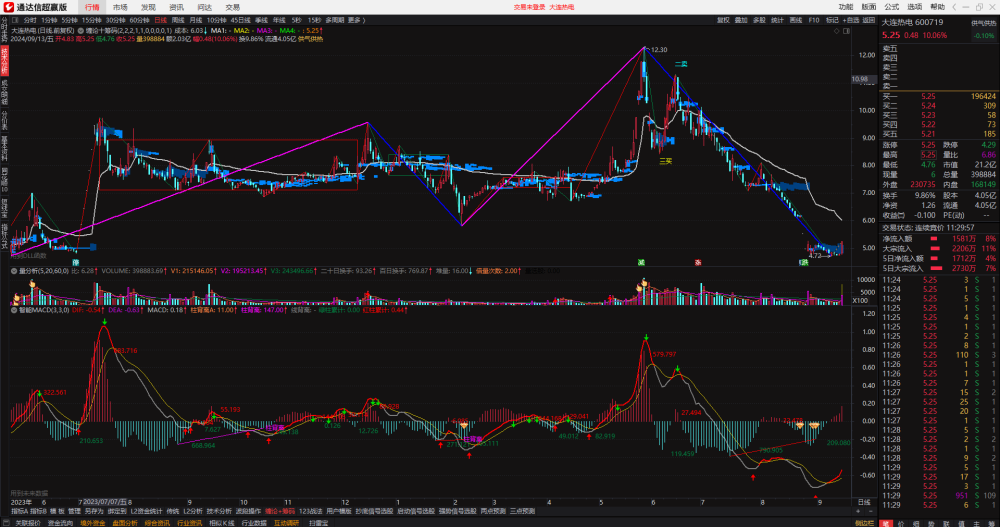1000x527 pixels.
Task: Click the 通达信 red logo icon
Action: tap(8, 7)
